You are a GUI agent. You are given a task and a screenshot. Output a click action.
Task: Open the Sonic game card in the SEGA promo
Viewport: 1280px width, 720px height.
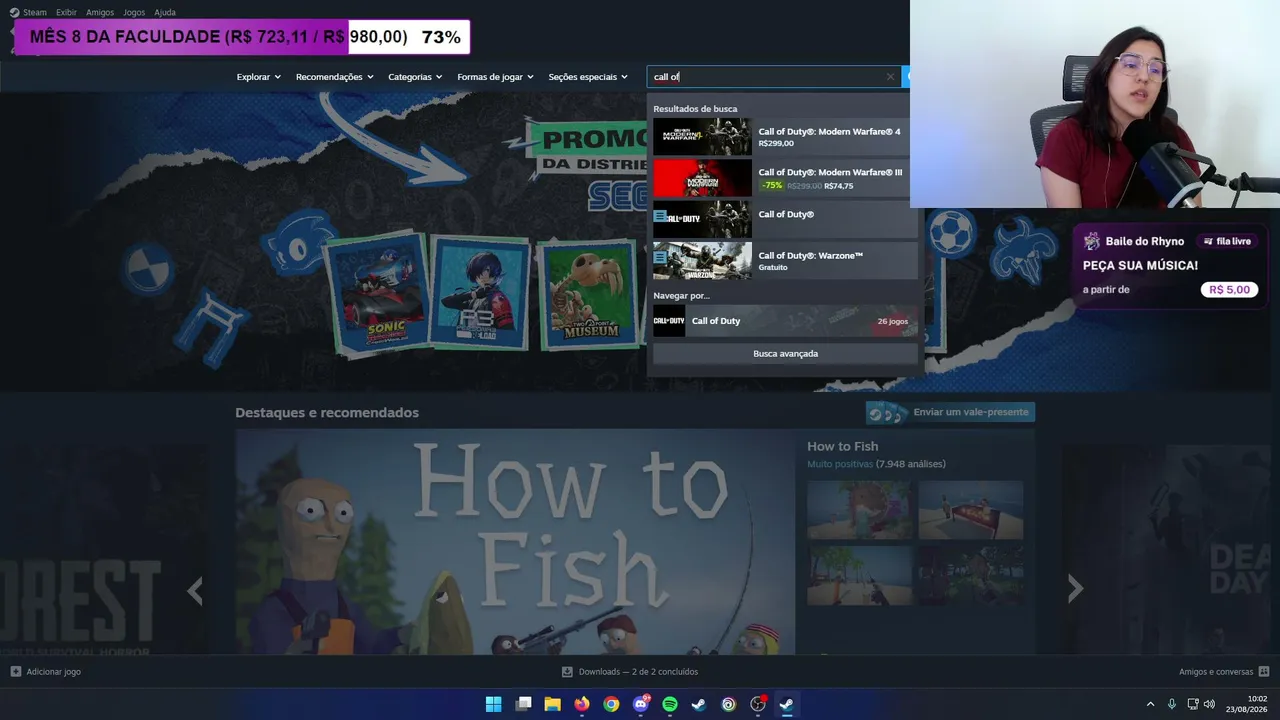(x=379, y=296)
